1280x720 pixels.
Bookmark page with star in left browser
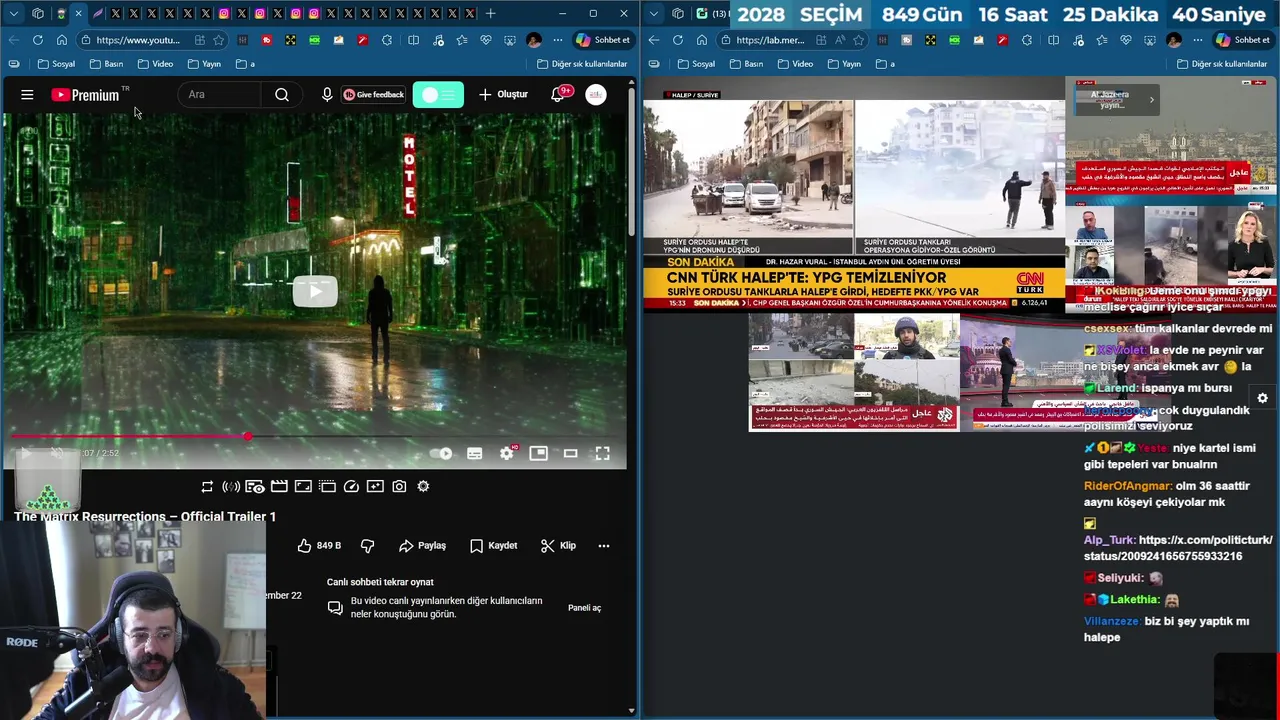[218, 40]
